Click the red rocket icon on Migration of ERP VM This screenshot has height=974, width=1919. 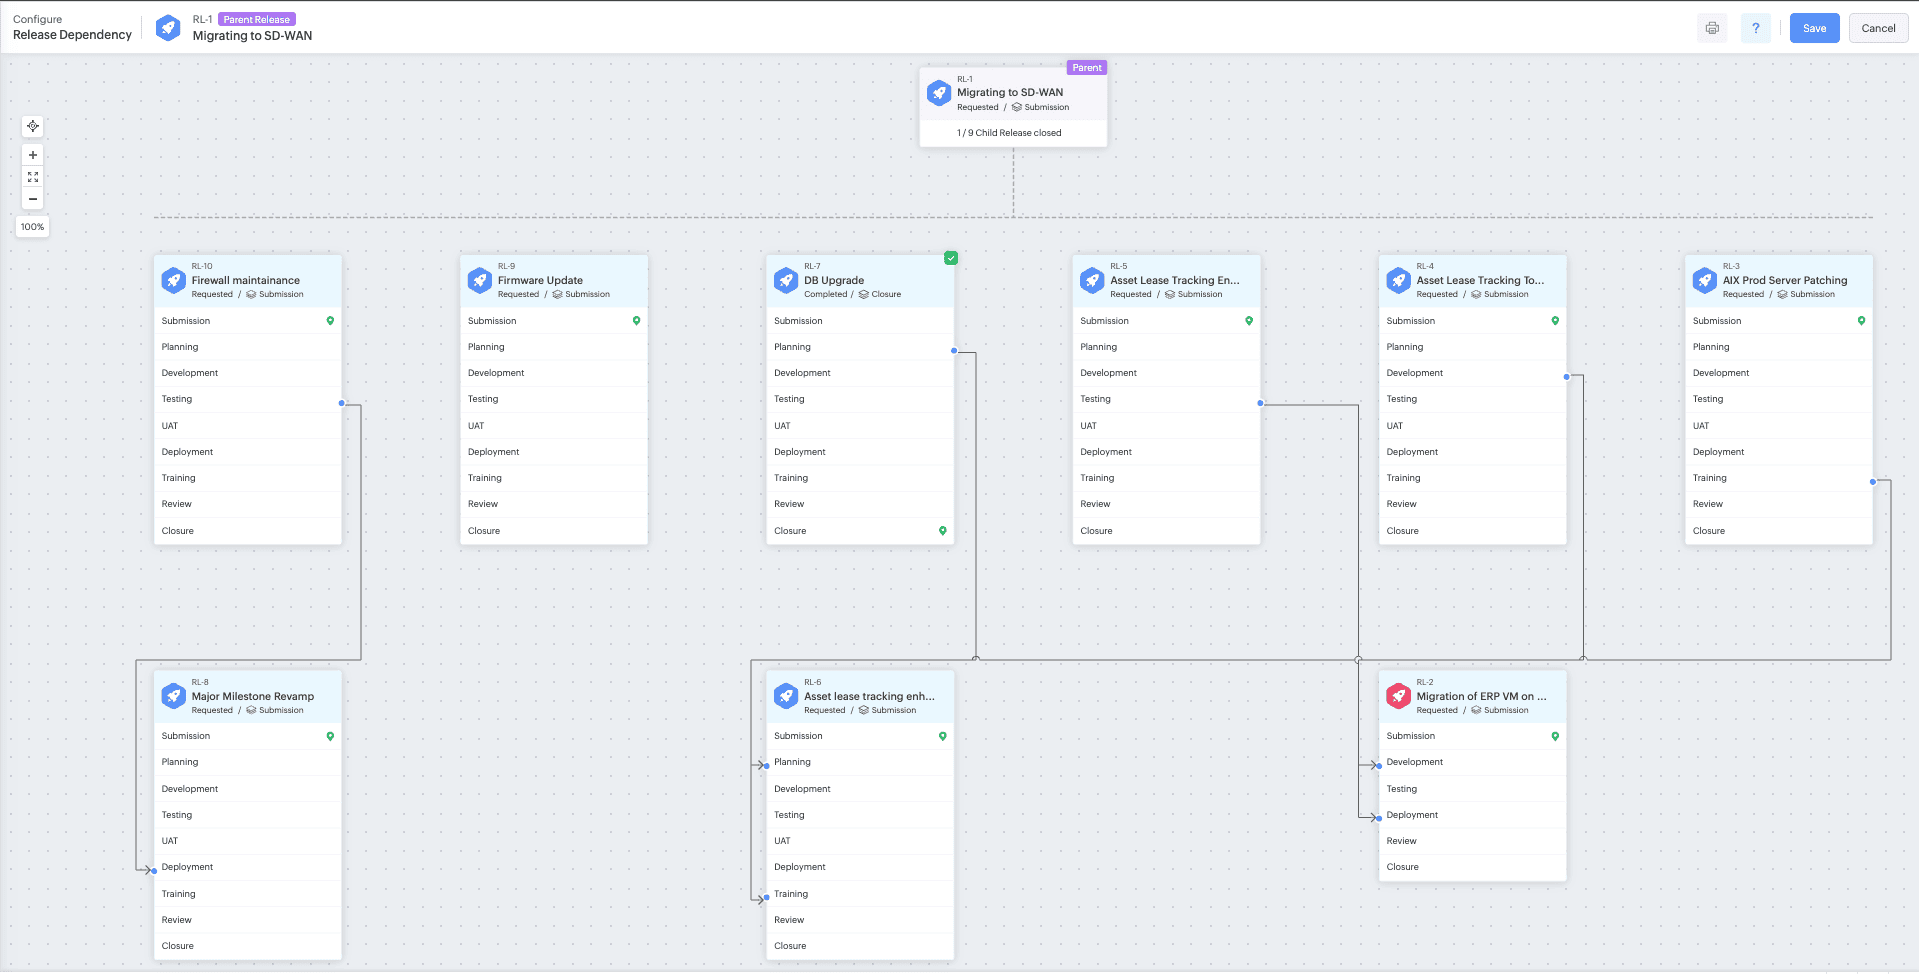(x=1398, y=696)
